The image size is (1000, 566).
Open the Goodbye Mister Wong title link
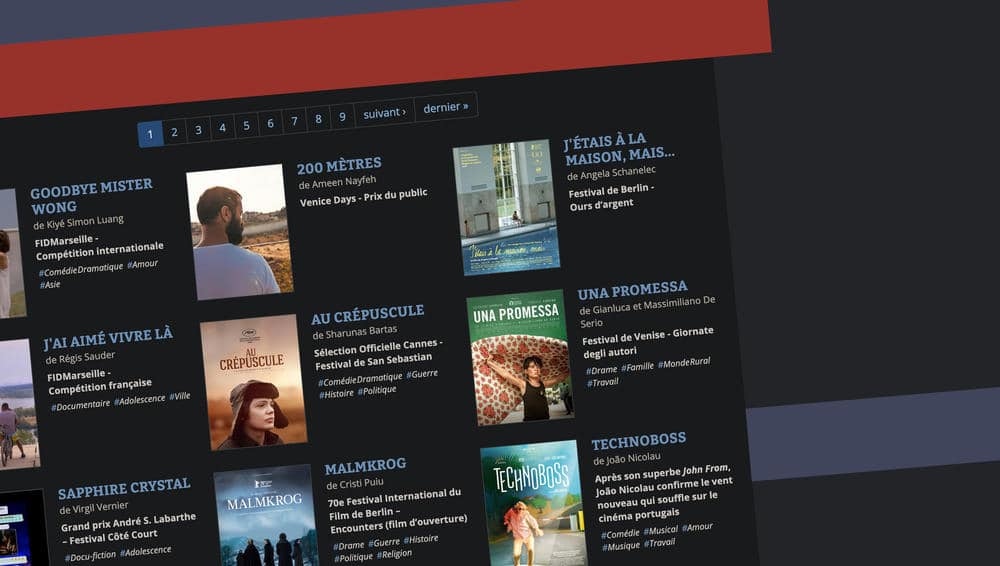click(x=92, y=197)
